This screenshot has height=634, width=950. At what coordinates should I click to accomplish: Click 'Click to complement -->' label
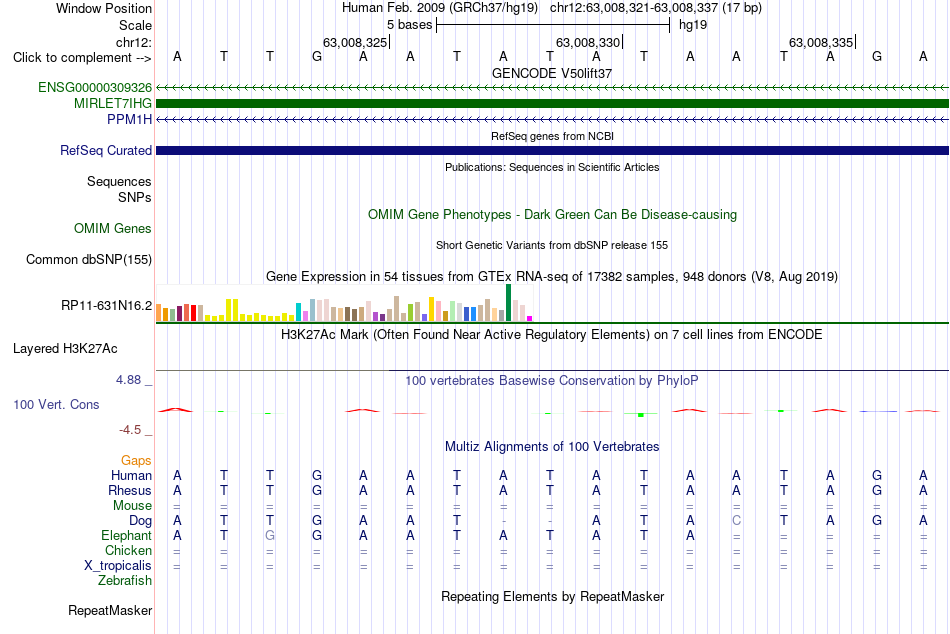[x=82, y=58]
